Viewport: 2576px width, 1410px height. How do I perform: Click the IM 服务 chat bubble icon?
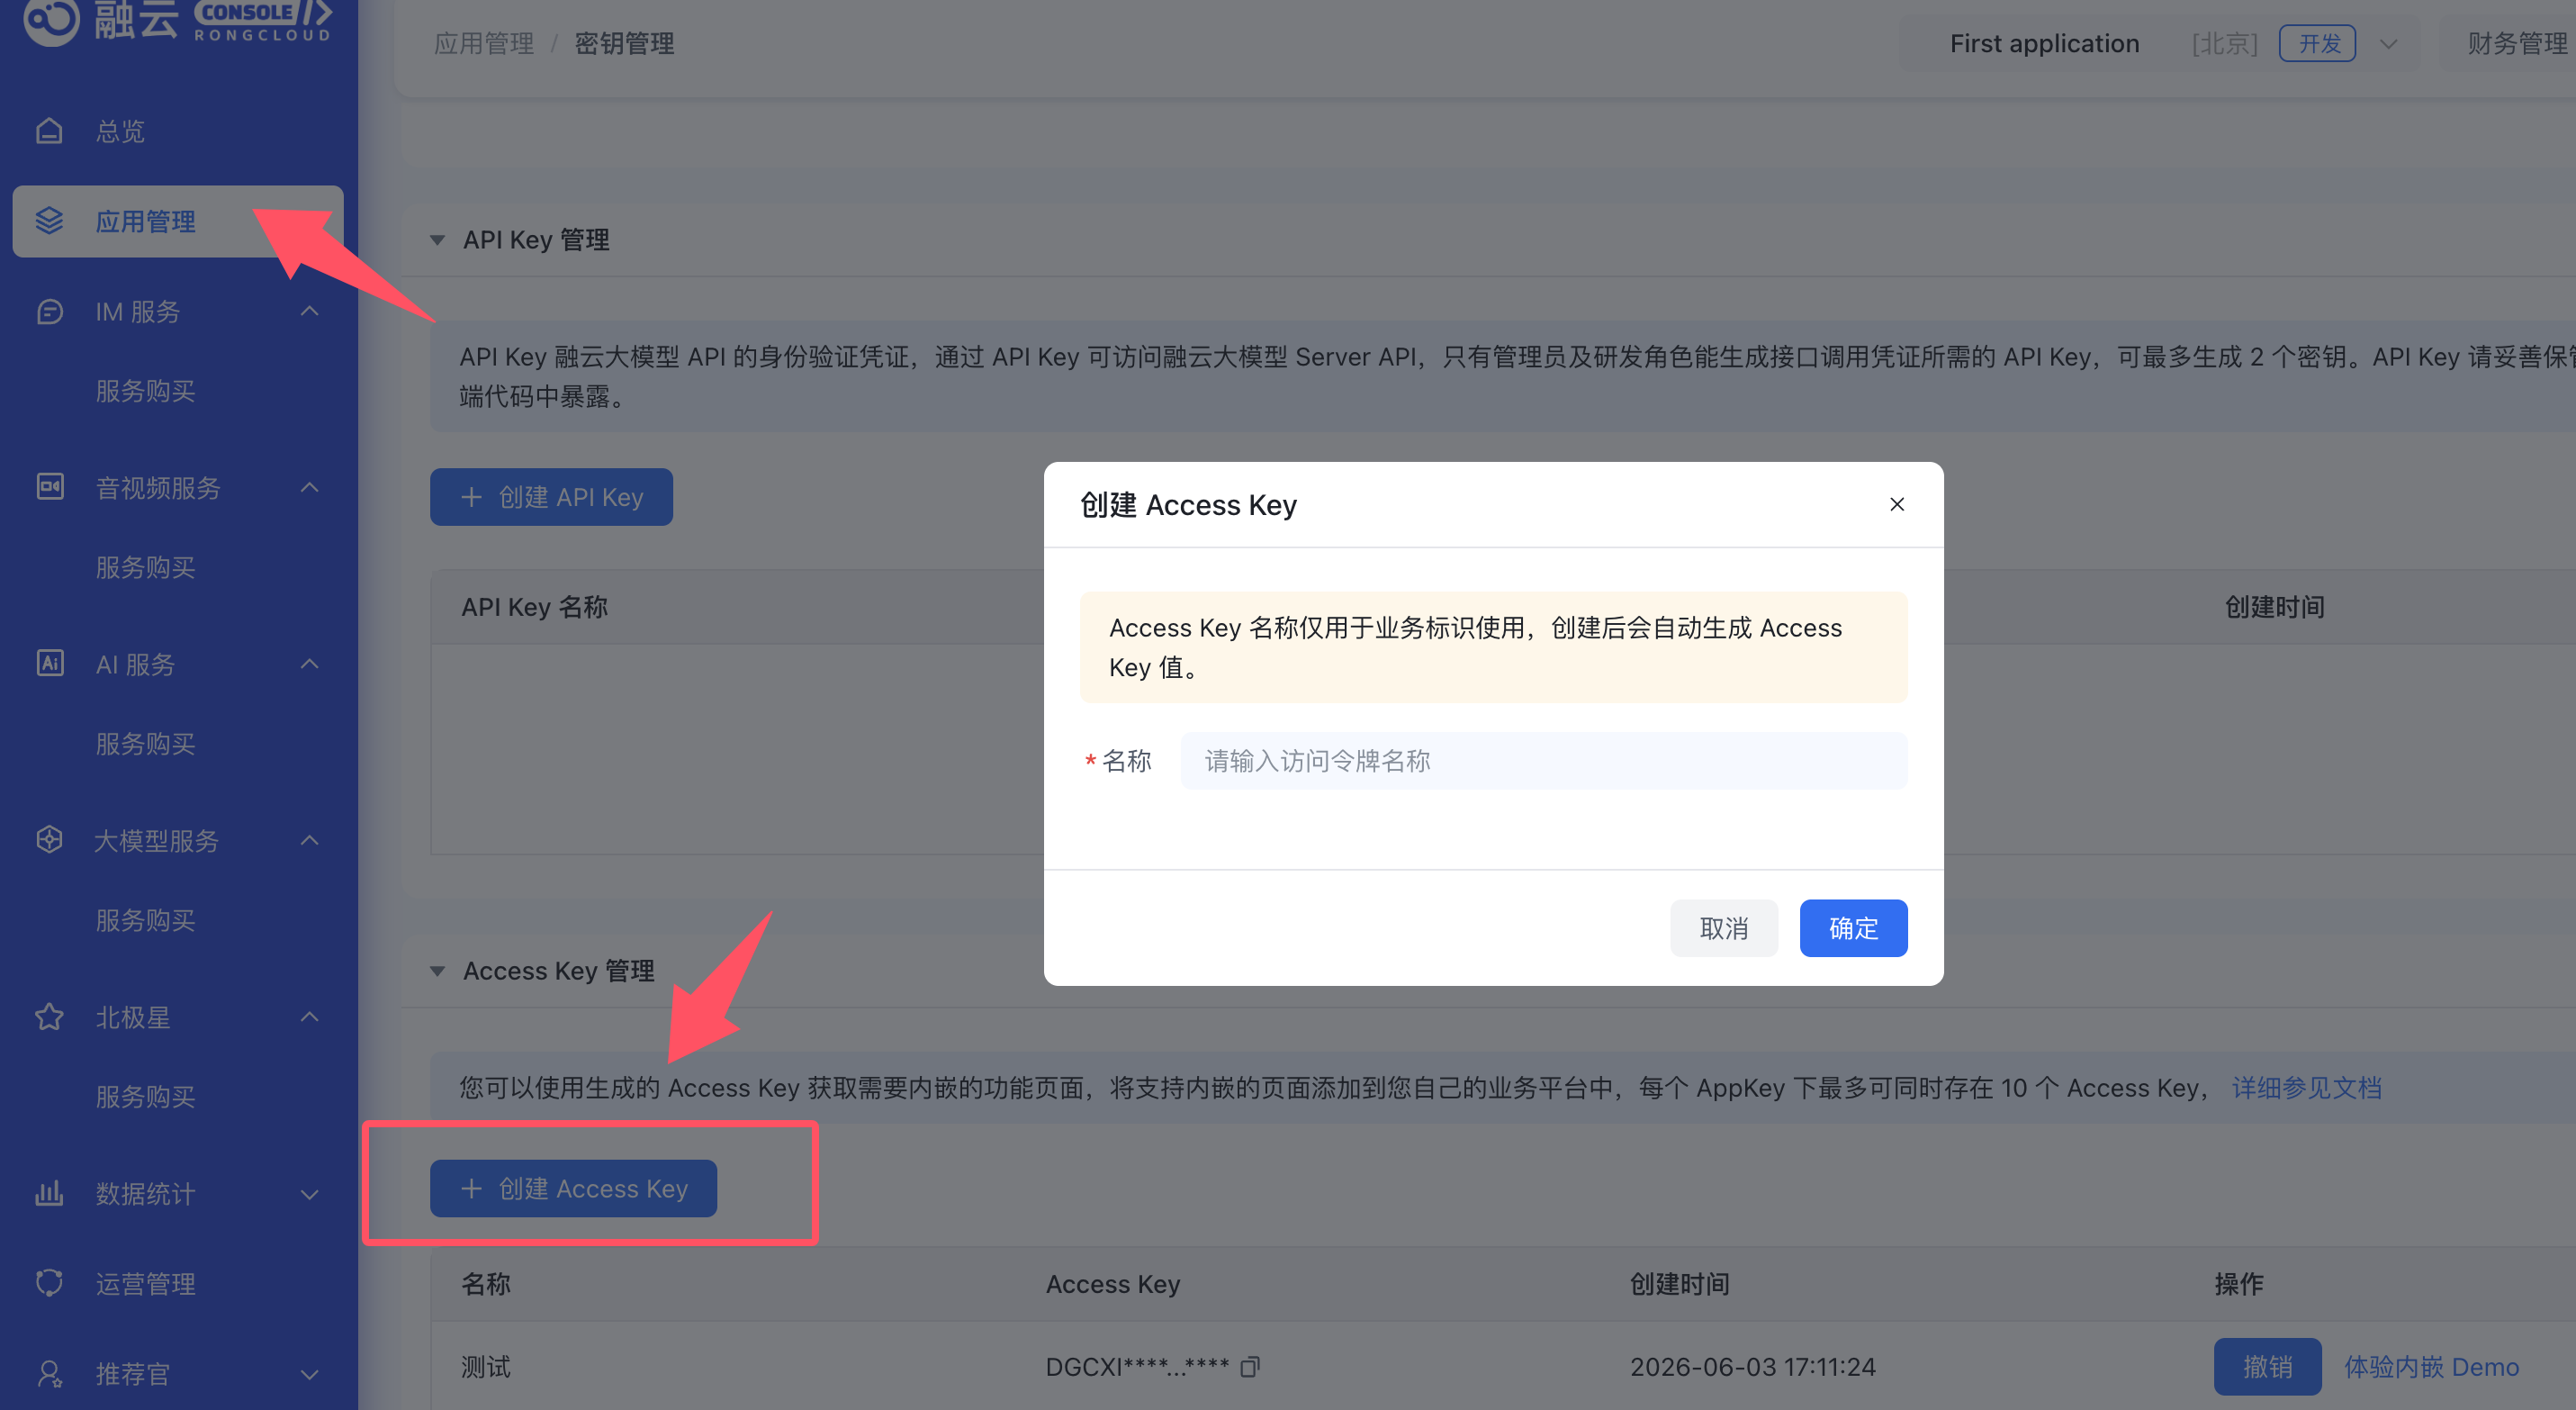tap(49, 312)
